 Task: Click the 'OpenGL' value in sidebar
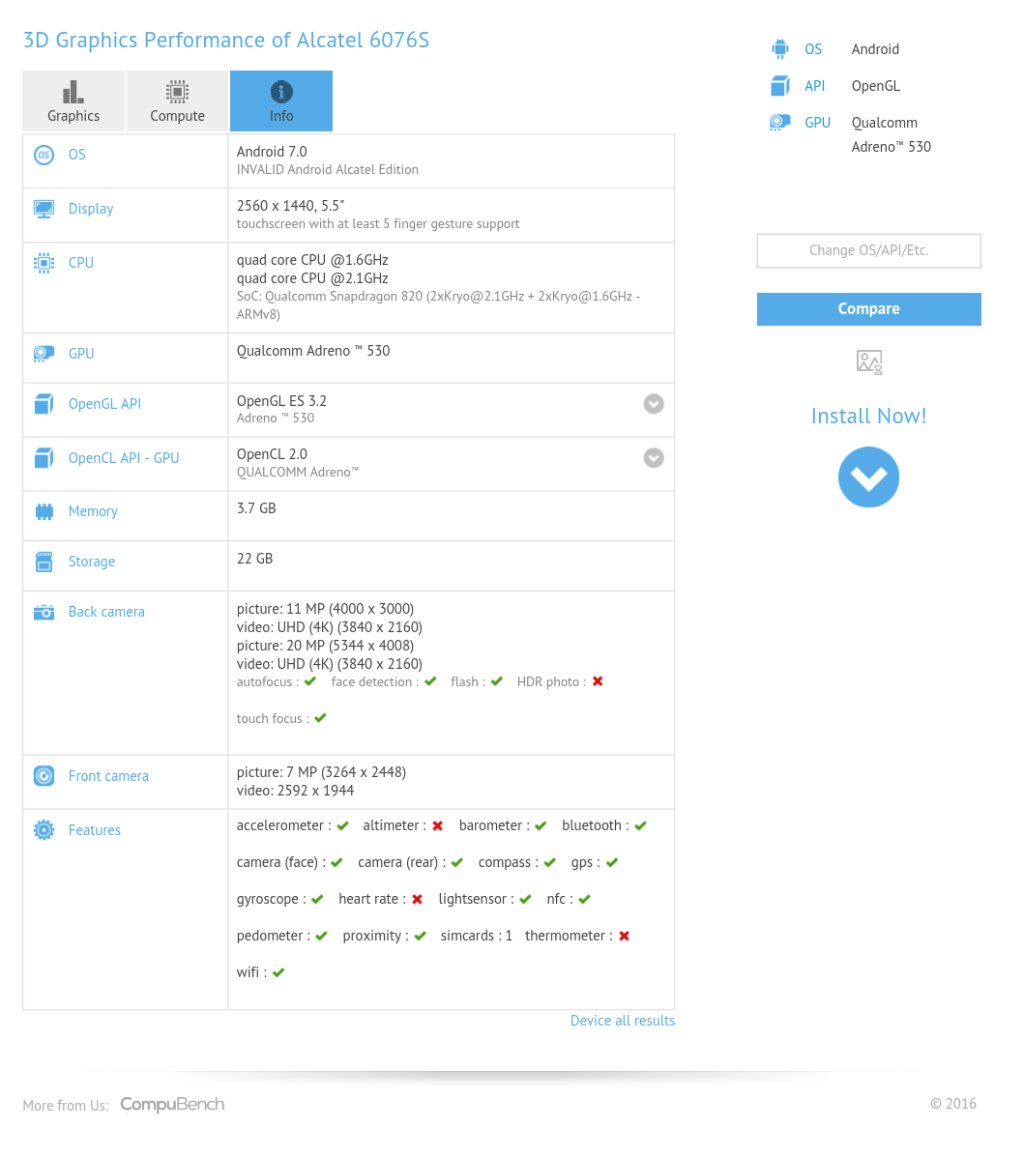(876, 86)
